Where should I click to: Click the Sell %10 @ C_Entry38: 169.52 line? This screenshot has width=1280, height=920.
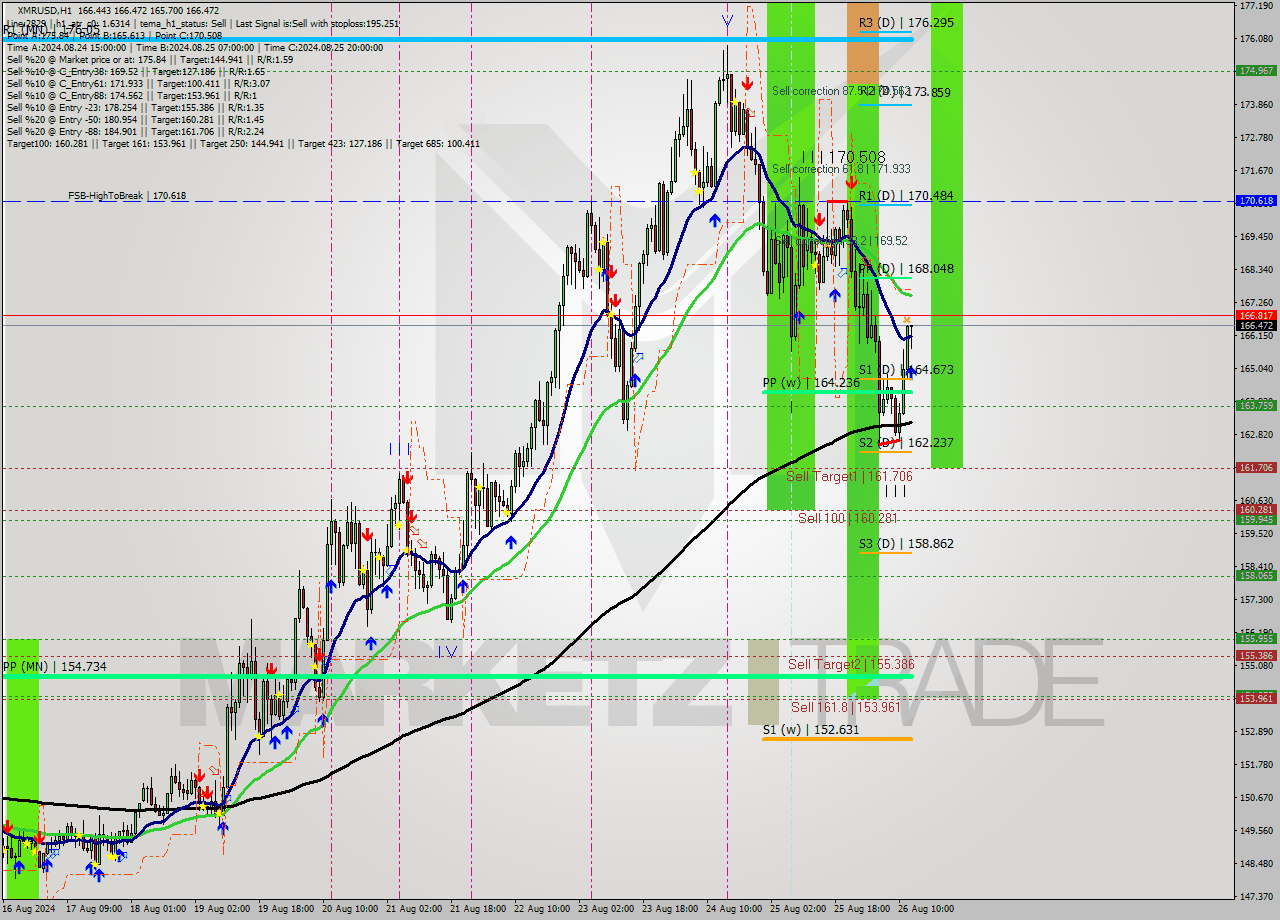[x=135, y=72]
